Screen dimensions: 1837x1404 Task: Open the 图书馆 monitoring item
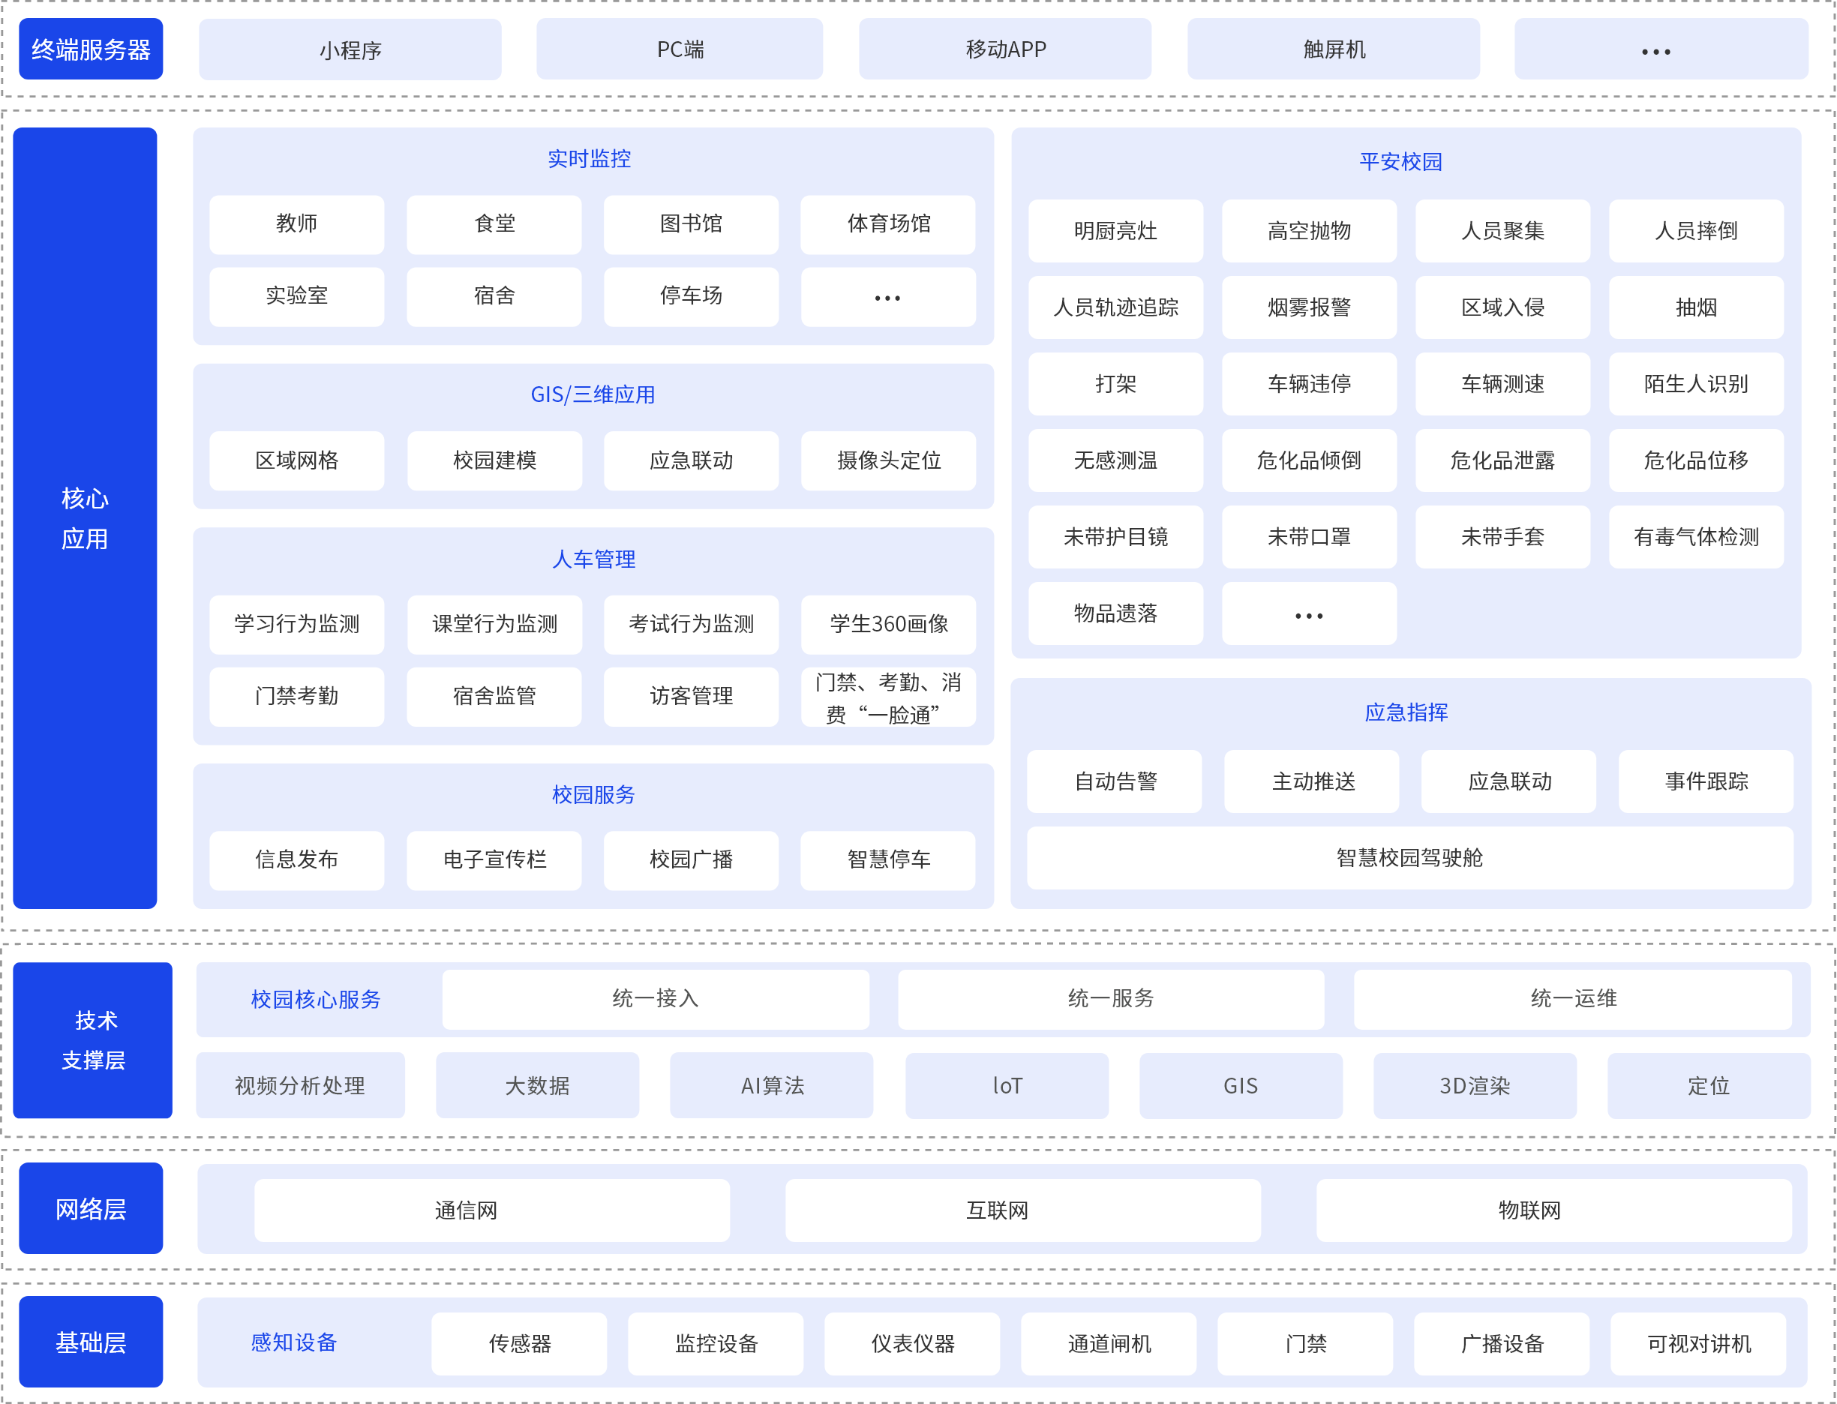(691, 224)
